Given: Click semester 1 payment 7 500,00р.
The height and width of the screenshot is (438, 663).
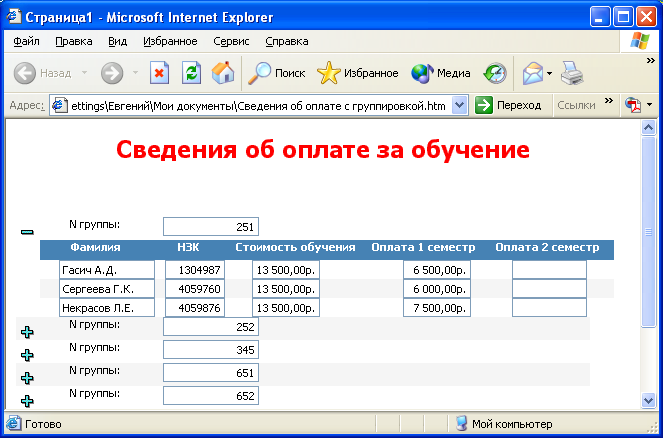Looking at the screenshot, I should pos(437,308).
